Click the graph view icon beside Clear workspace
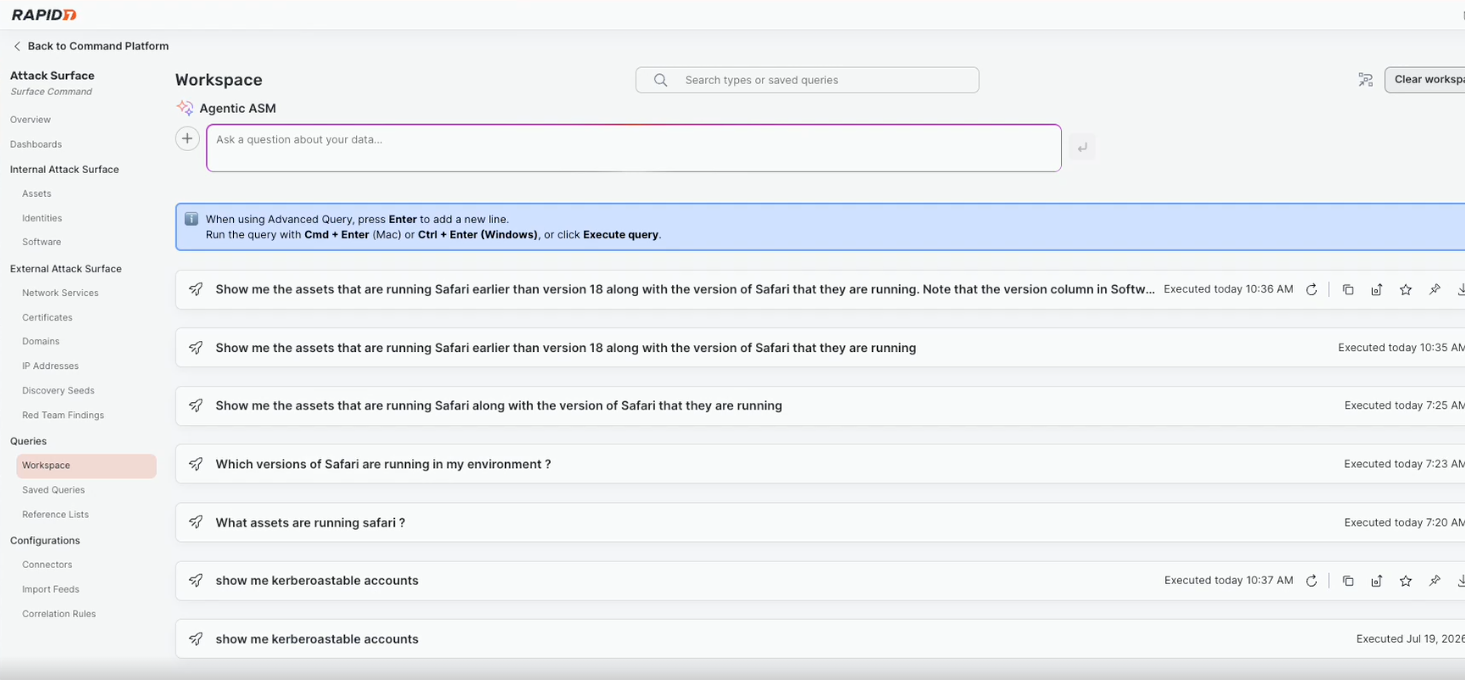The image size is (1465, 680). click(1365, 80)
